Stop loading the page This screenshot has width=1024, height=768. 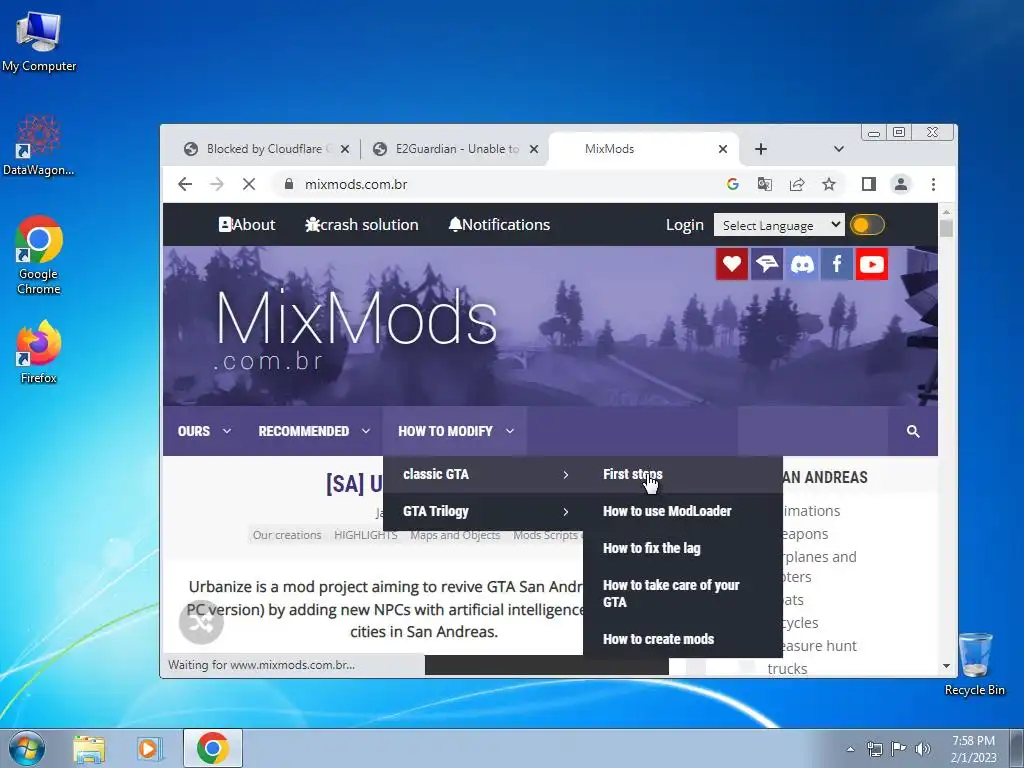pyautogui.click(x=249, y=184)
